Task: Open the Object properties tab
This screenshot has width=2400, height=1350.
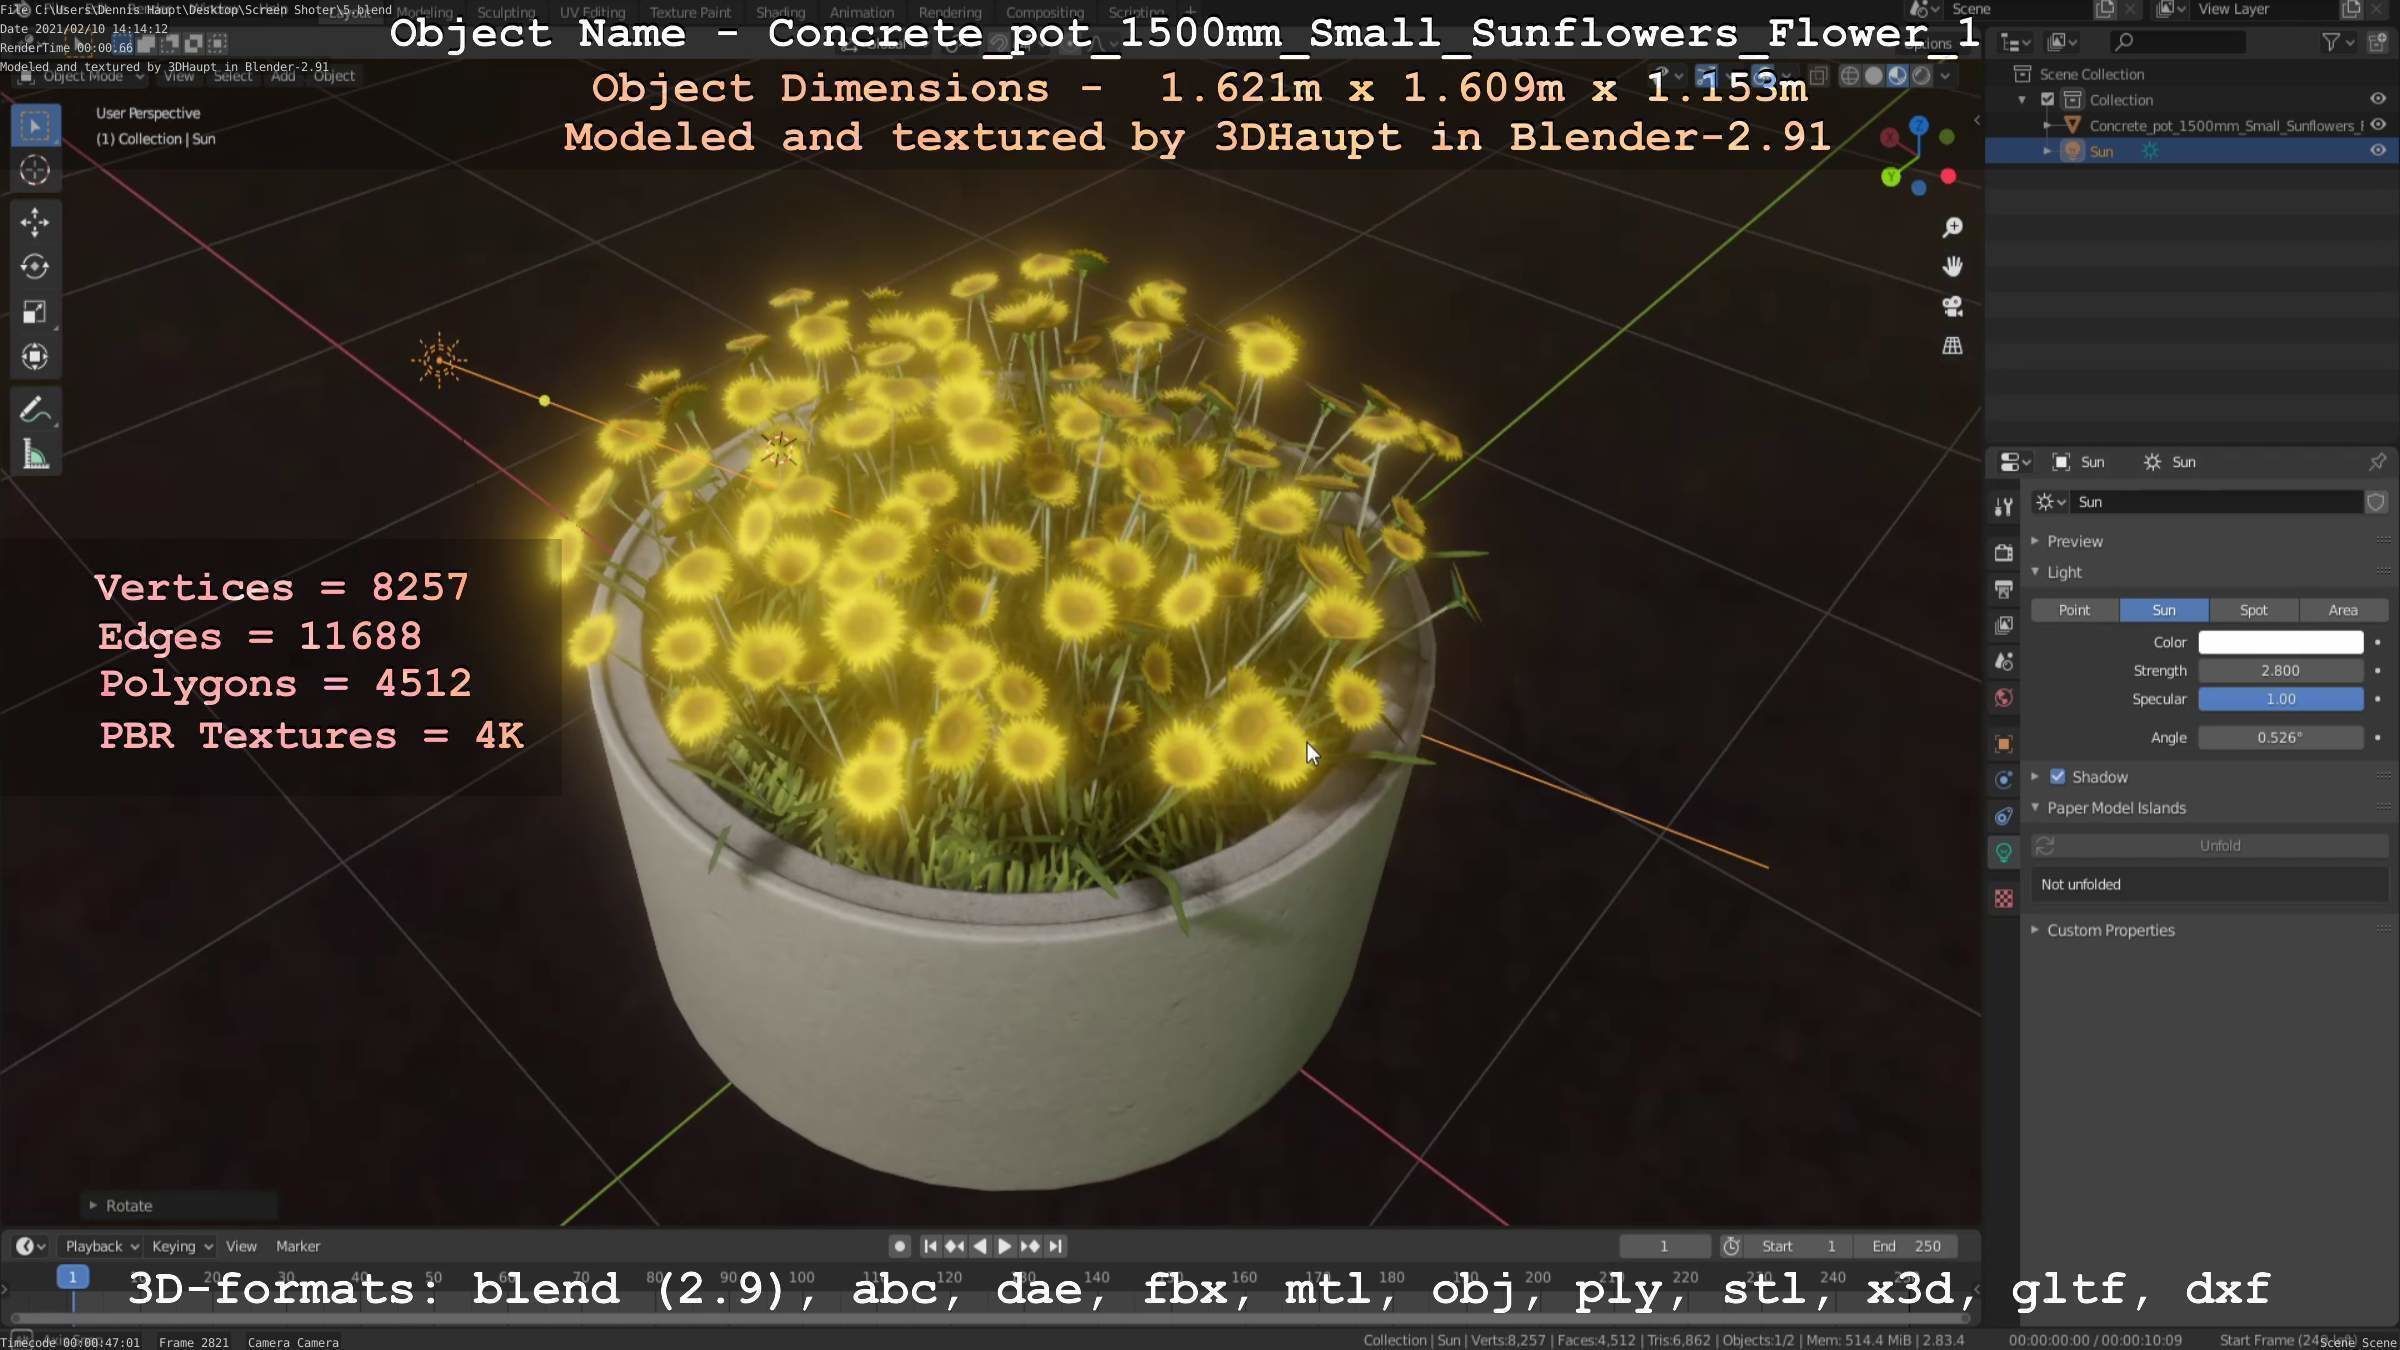Action: tap(2003, 744)
